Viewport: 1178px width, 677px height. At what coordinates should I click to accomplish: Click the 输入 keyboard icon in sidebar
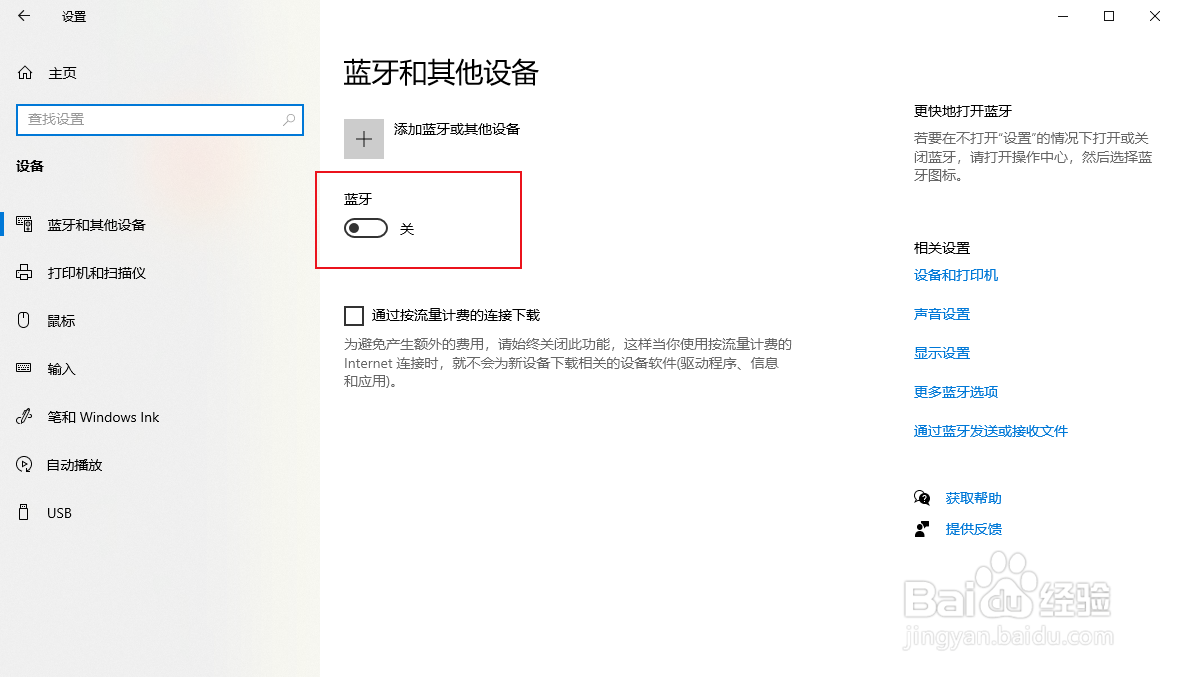click(x=22, y=369)
